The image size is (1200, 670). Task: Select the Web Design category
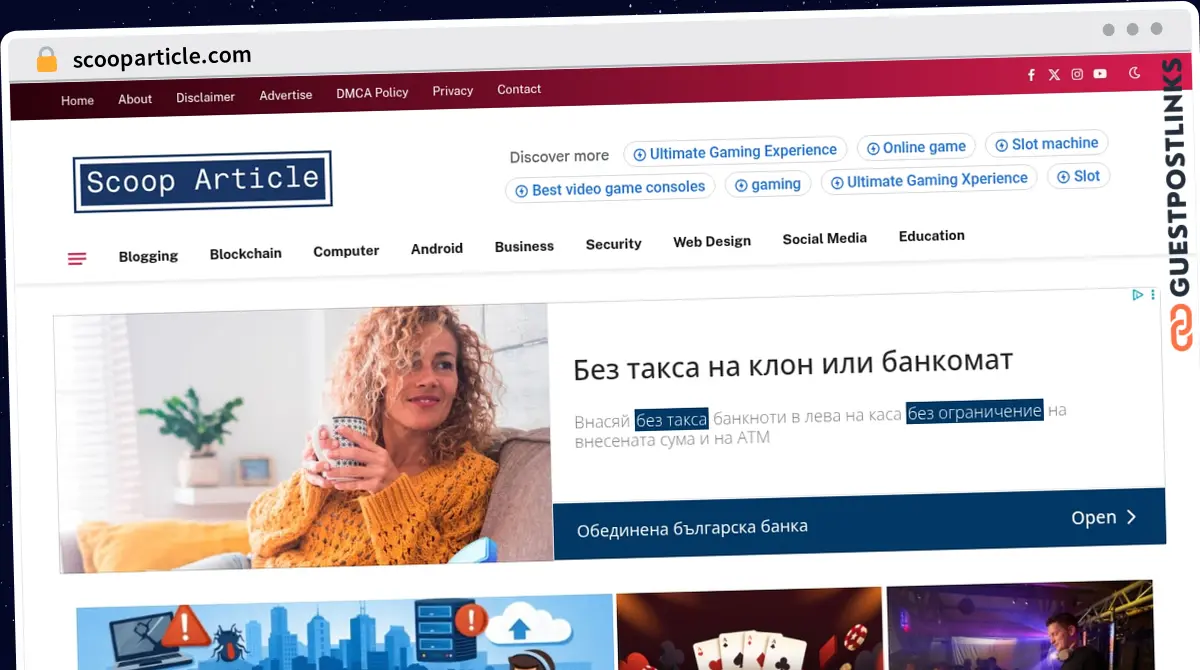point(712,241)
